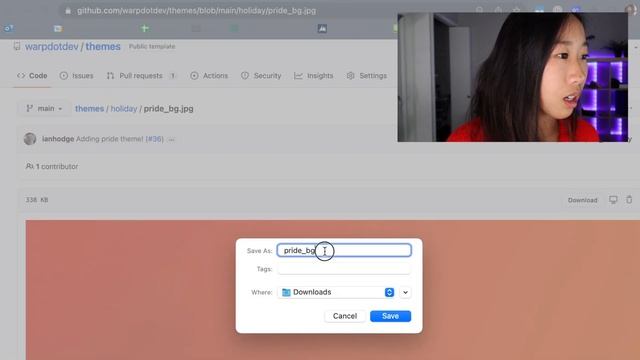Open the Pull requests tab
Screen dimensions: 640x360
click(x=141, y=76)
